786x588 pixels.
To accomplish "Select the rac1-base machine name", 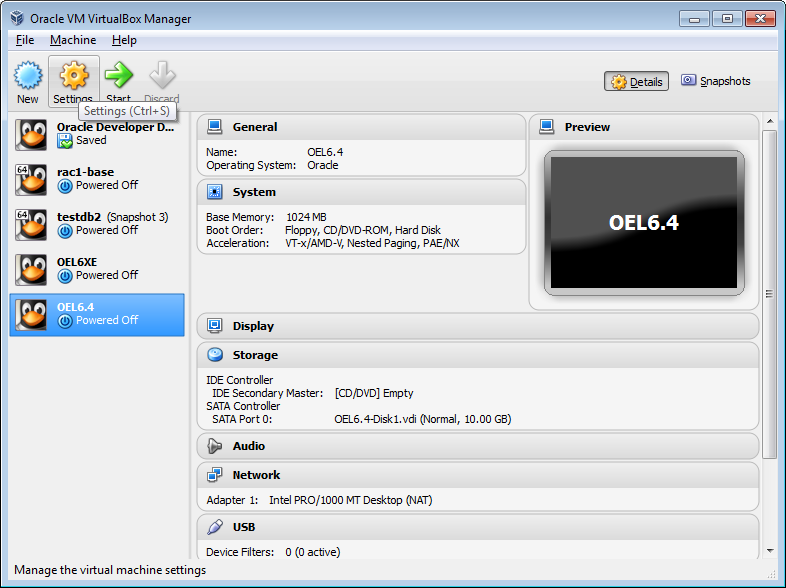I will 85,172.
